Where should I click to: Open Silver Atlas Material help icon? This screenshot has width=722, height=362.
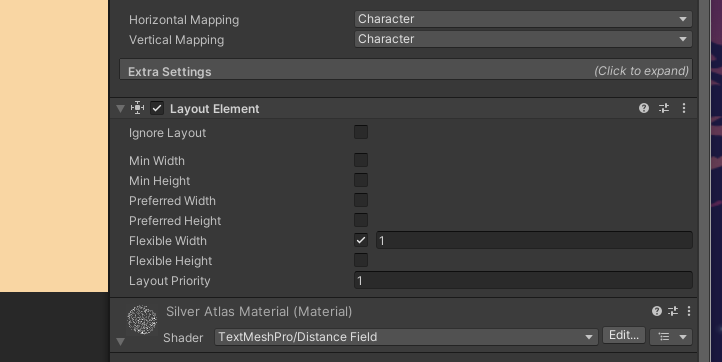point(657,311)
